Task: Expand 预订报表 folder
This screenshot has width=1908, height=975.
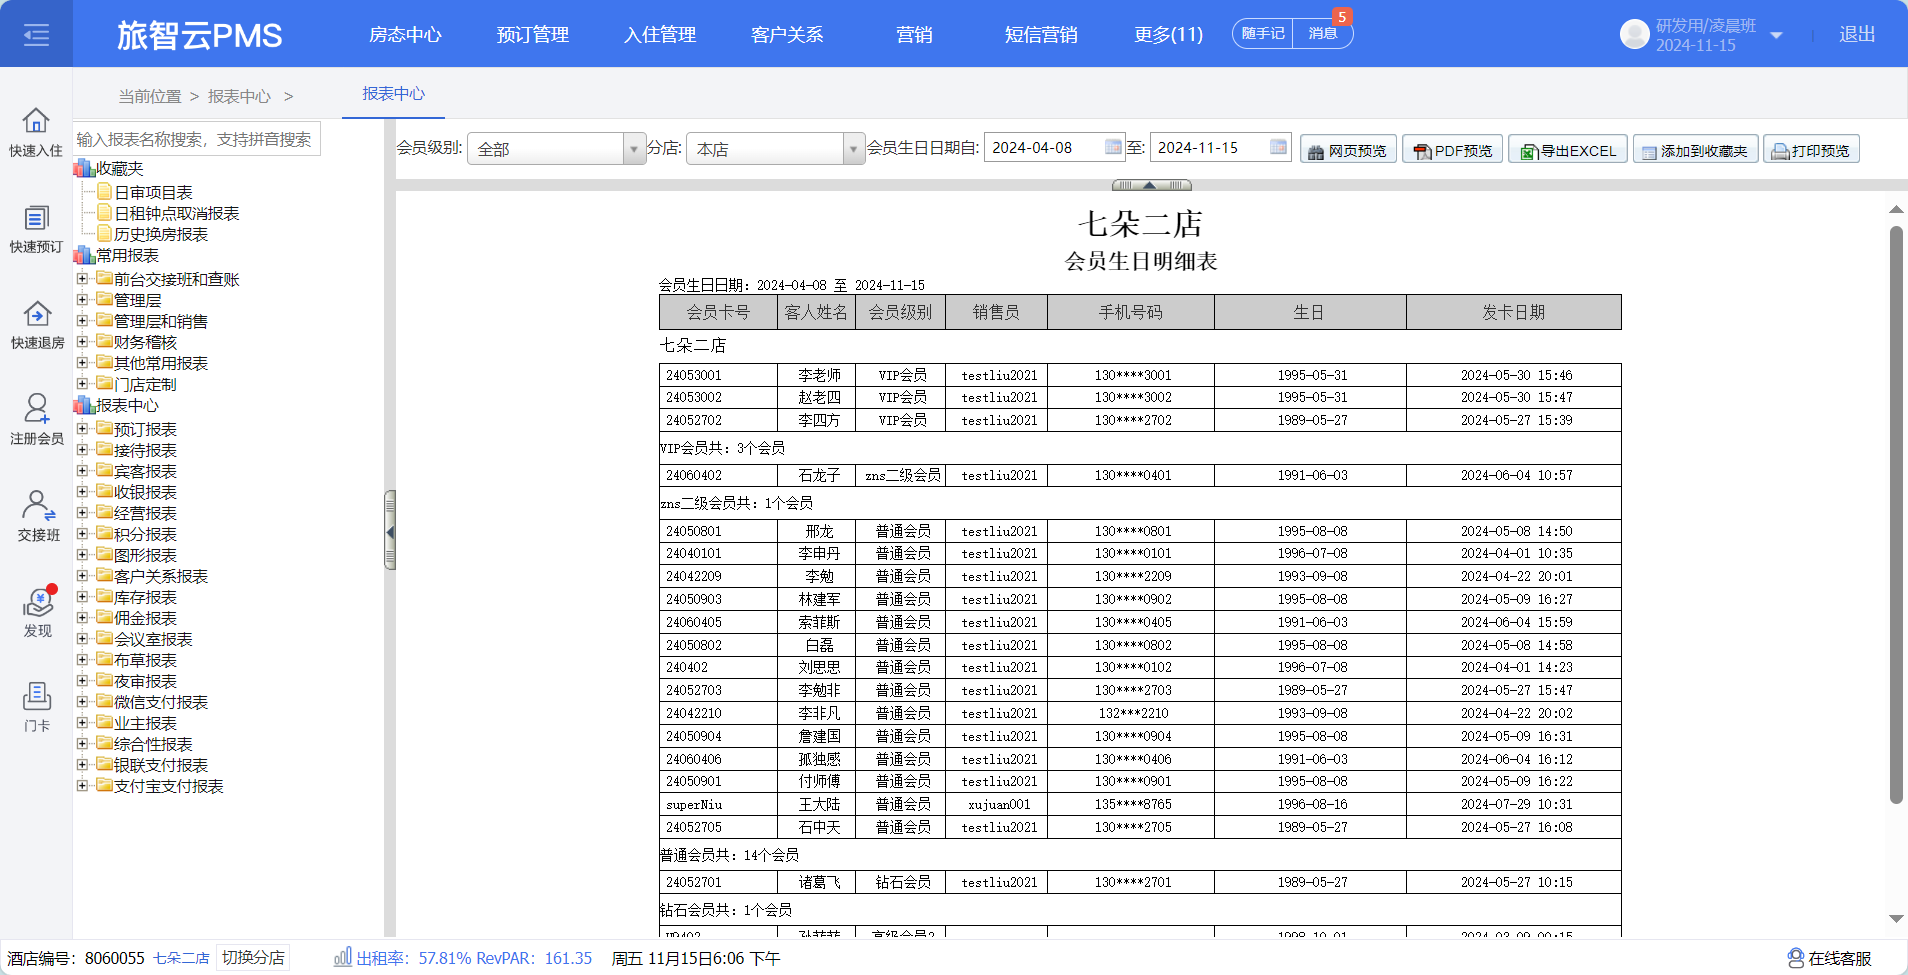Action: click(83, 429)
